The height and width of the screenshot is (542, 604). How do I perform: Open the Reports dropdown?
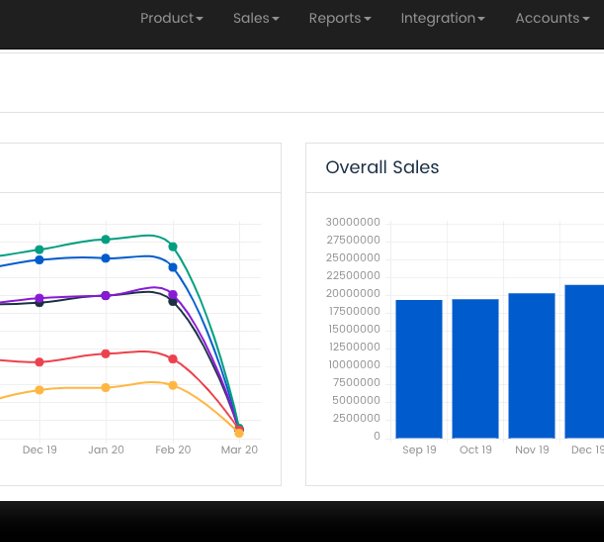[339, 18]
